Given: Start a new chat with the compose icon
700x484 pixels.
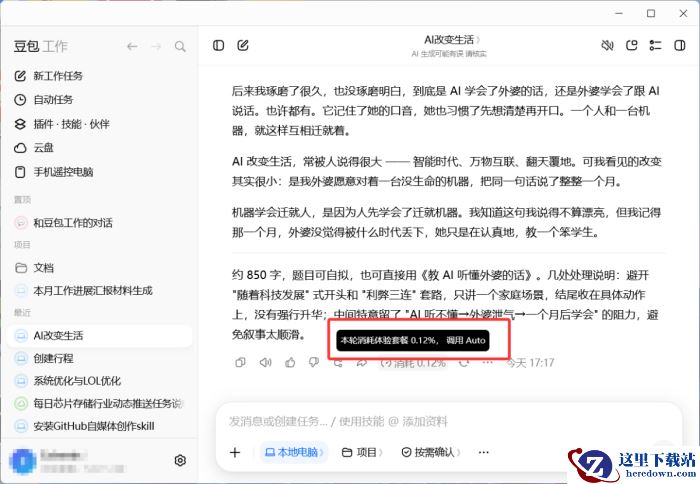Looking at the screenshot, I should coord(243,45).
